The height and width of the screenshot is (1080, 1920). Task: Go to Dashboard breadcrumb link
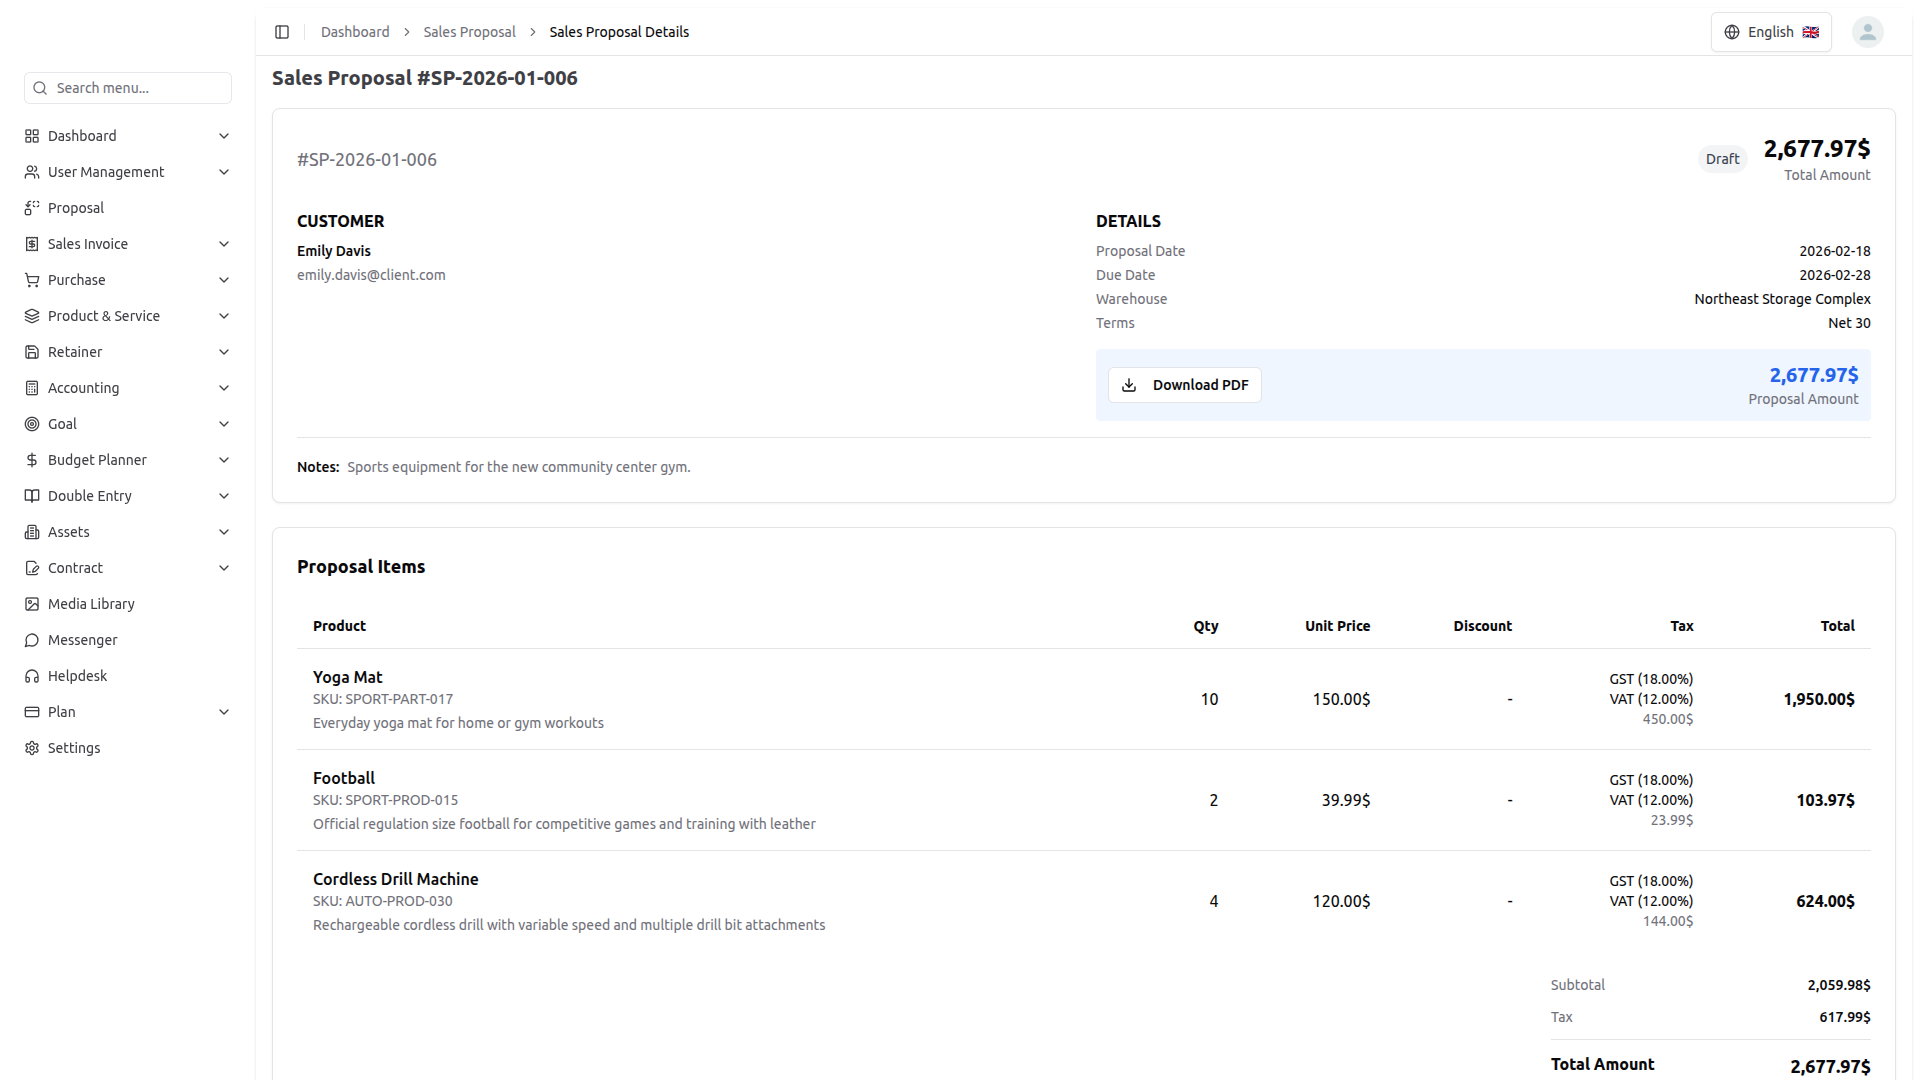355,32
